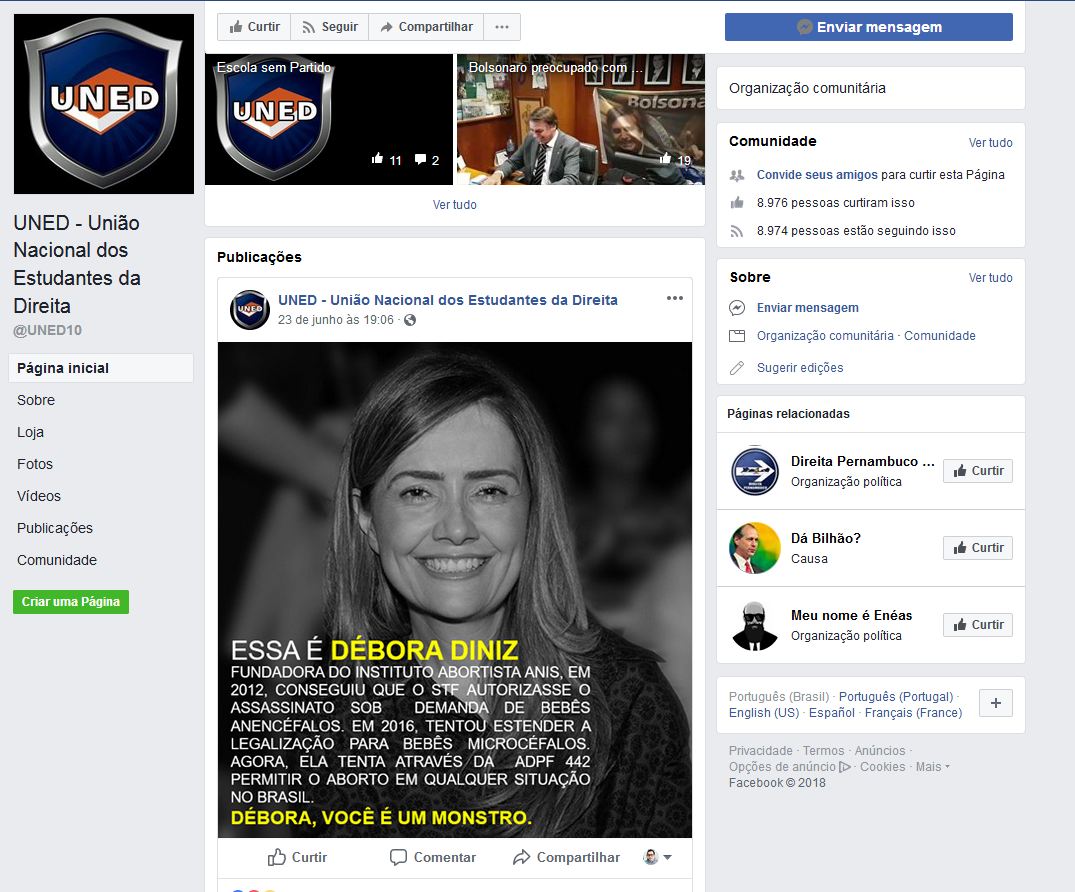Open the messenger icon inside Enviar mensagem
The height and width of the screenshot is (892, 1075).
803,27
